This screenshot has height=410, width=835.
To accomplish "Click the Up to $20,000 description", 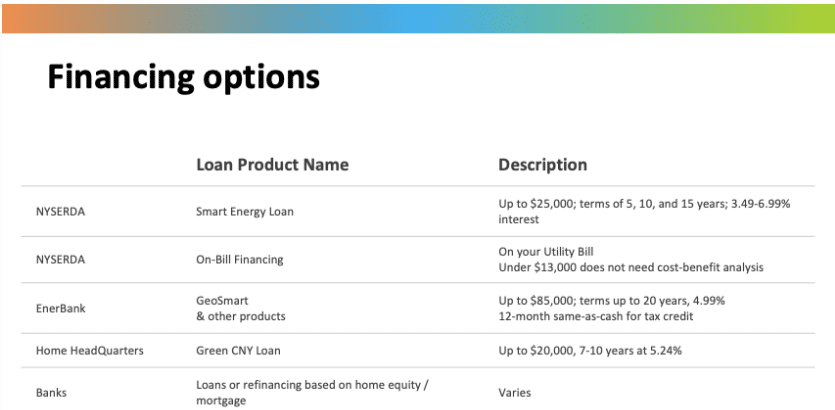I will 590,350.
